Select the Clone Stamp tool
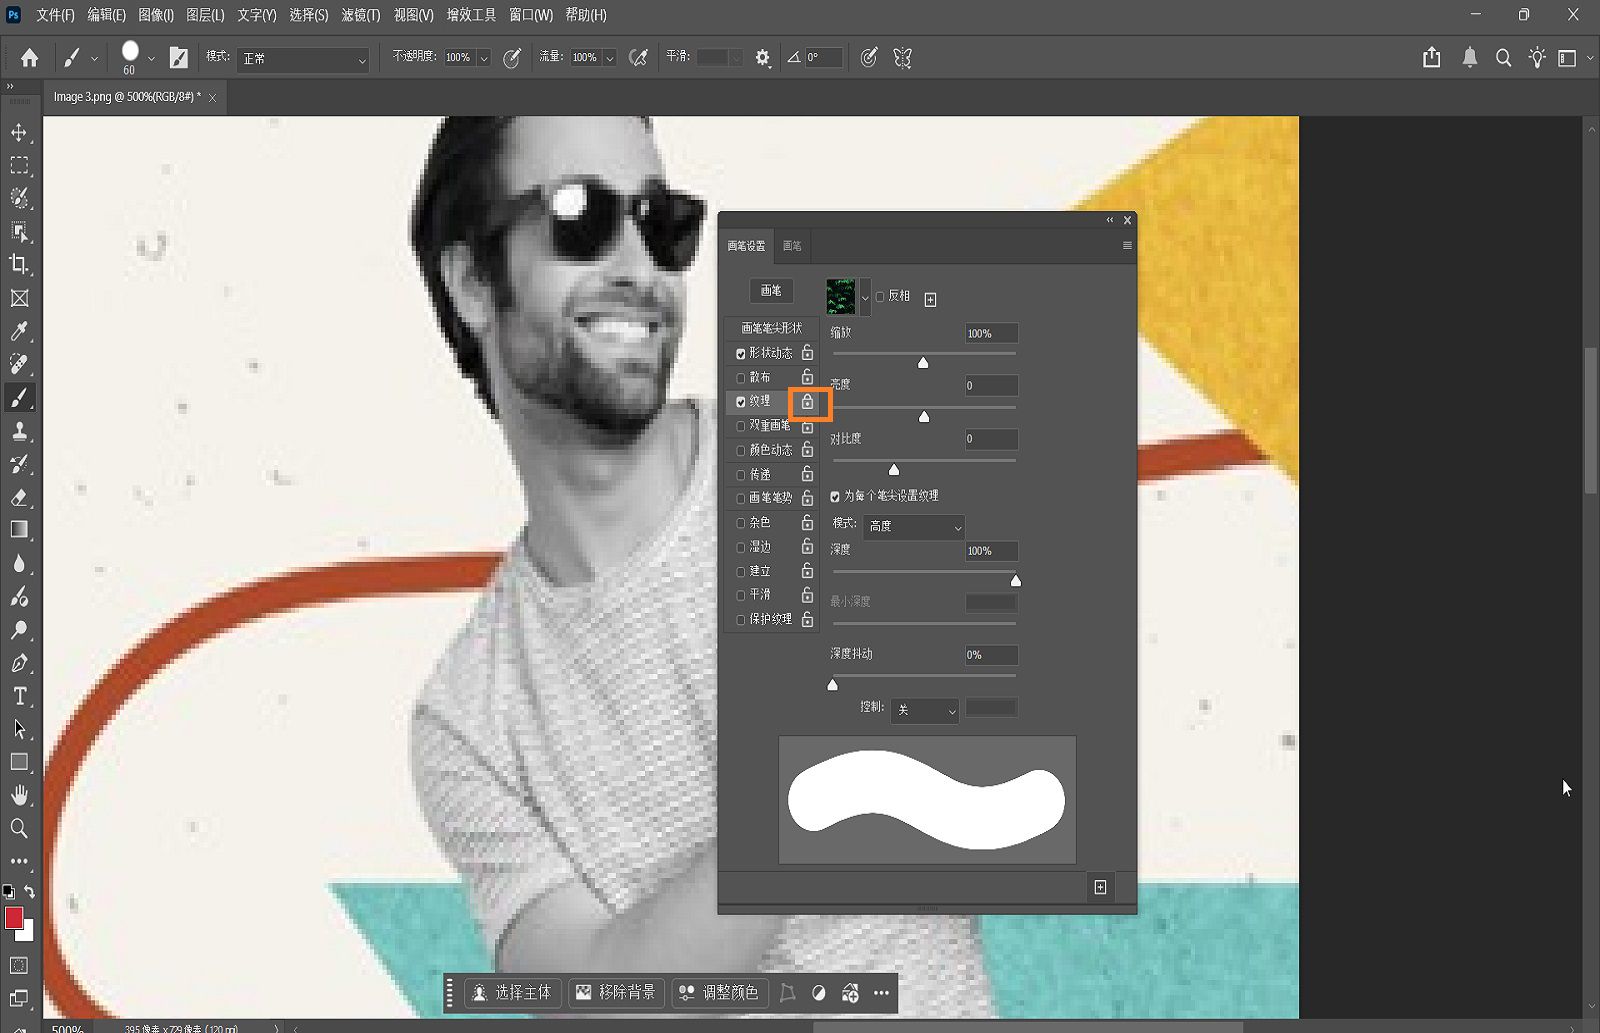The height and width of the screenshot is (1033, 1600). pos(18,431)
